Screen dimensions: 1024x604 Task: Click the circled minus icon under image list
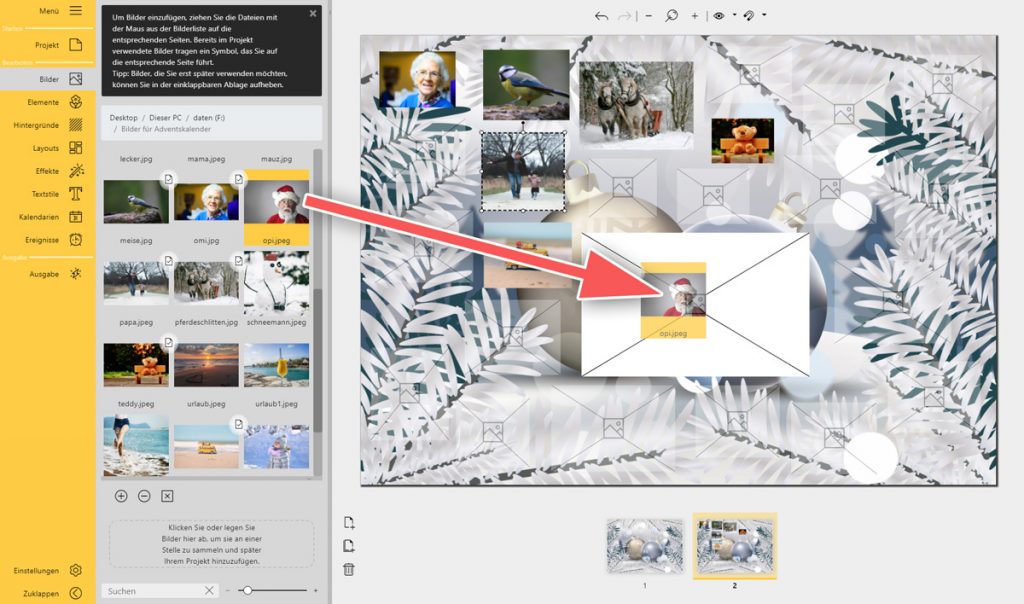point(144,496)
